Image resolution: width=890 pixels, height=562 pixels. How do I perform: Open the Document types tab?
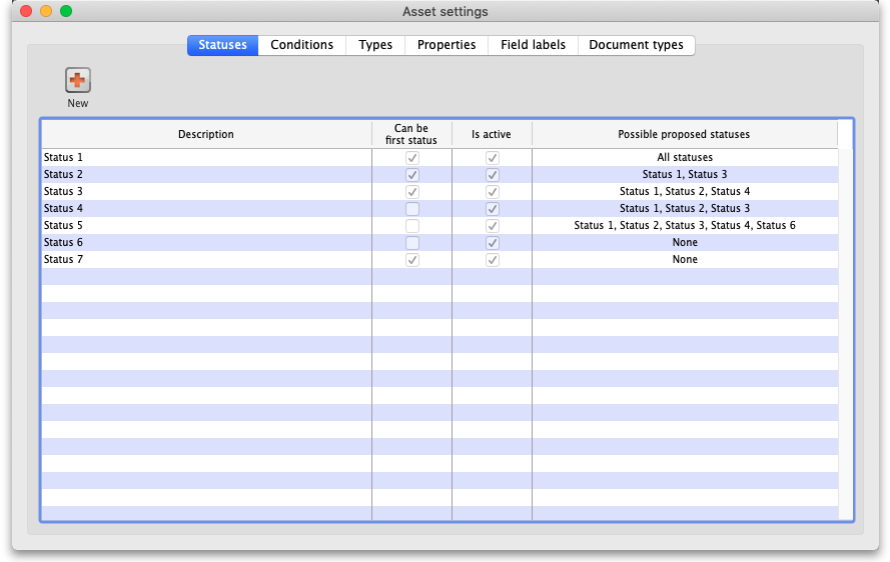(x=636, y=45)
